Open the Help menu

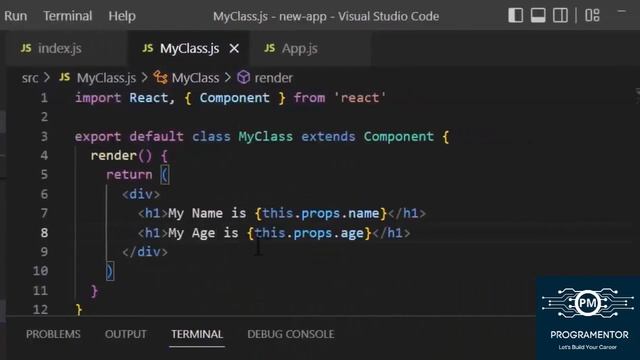[122, 16]
